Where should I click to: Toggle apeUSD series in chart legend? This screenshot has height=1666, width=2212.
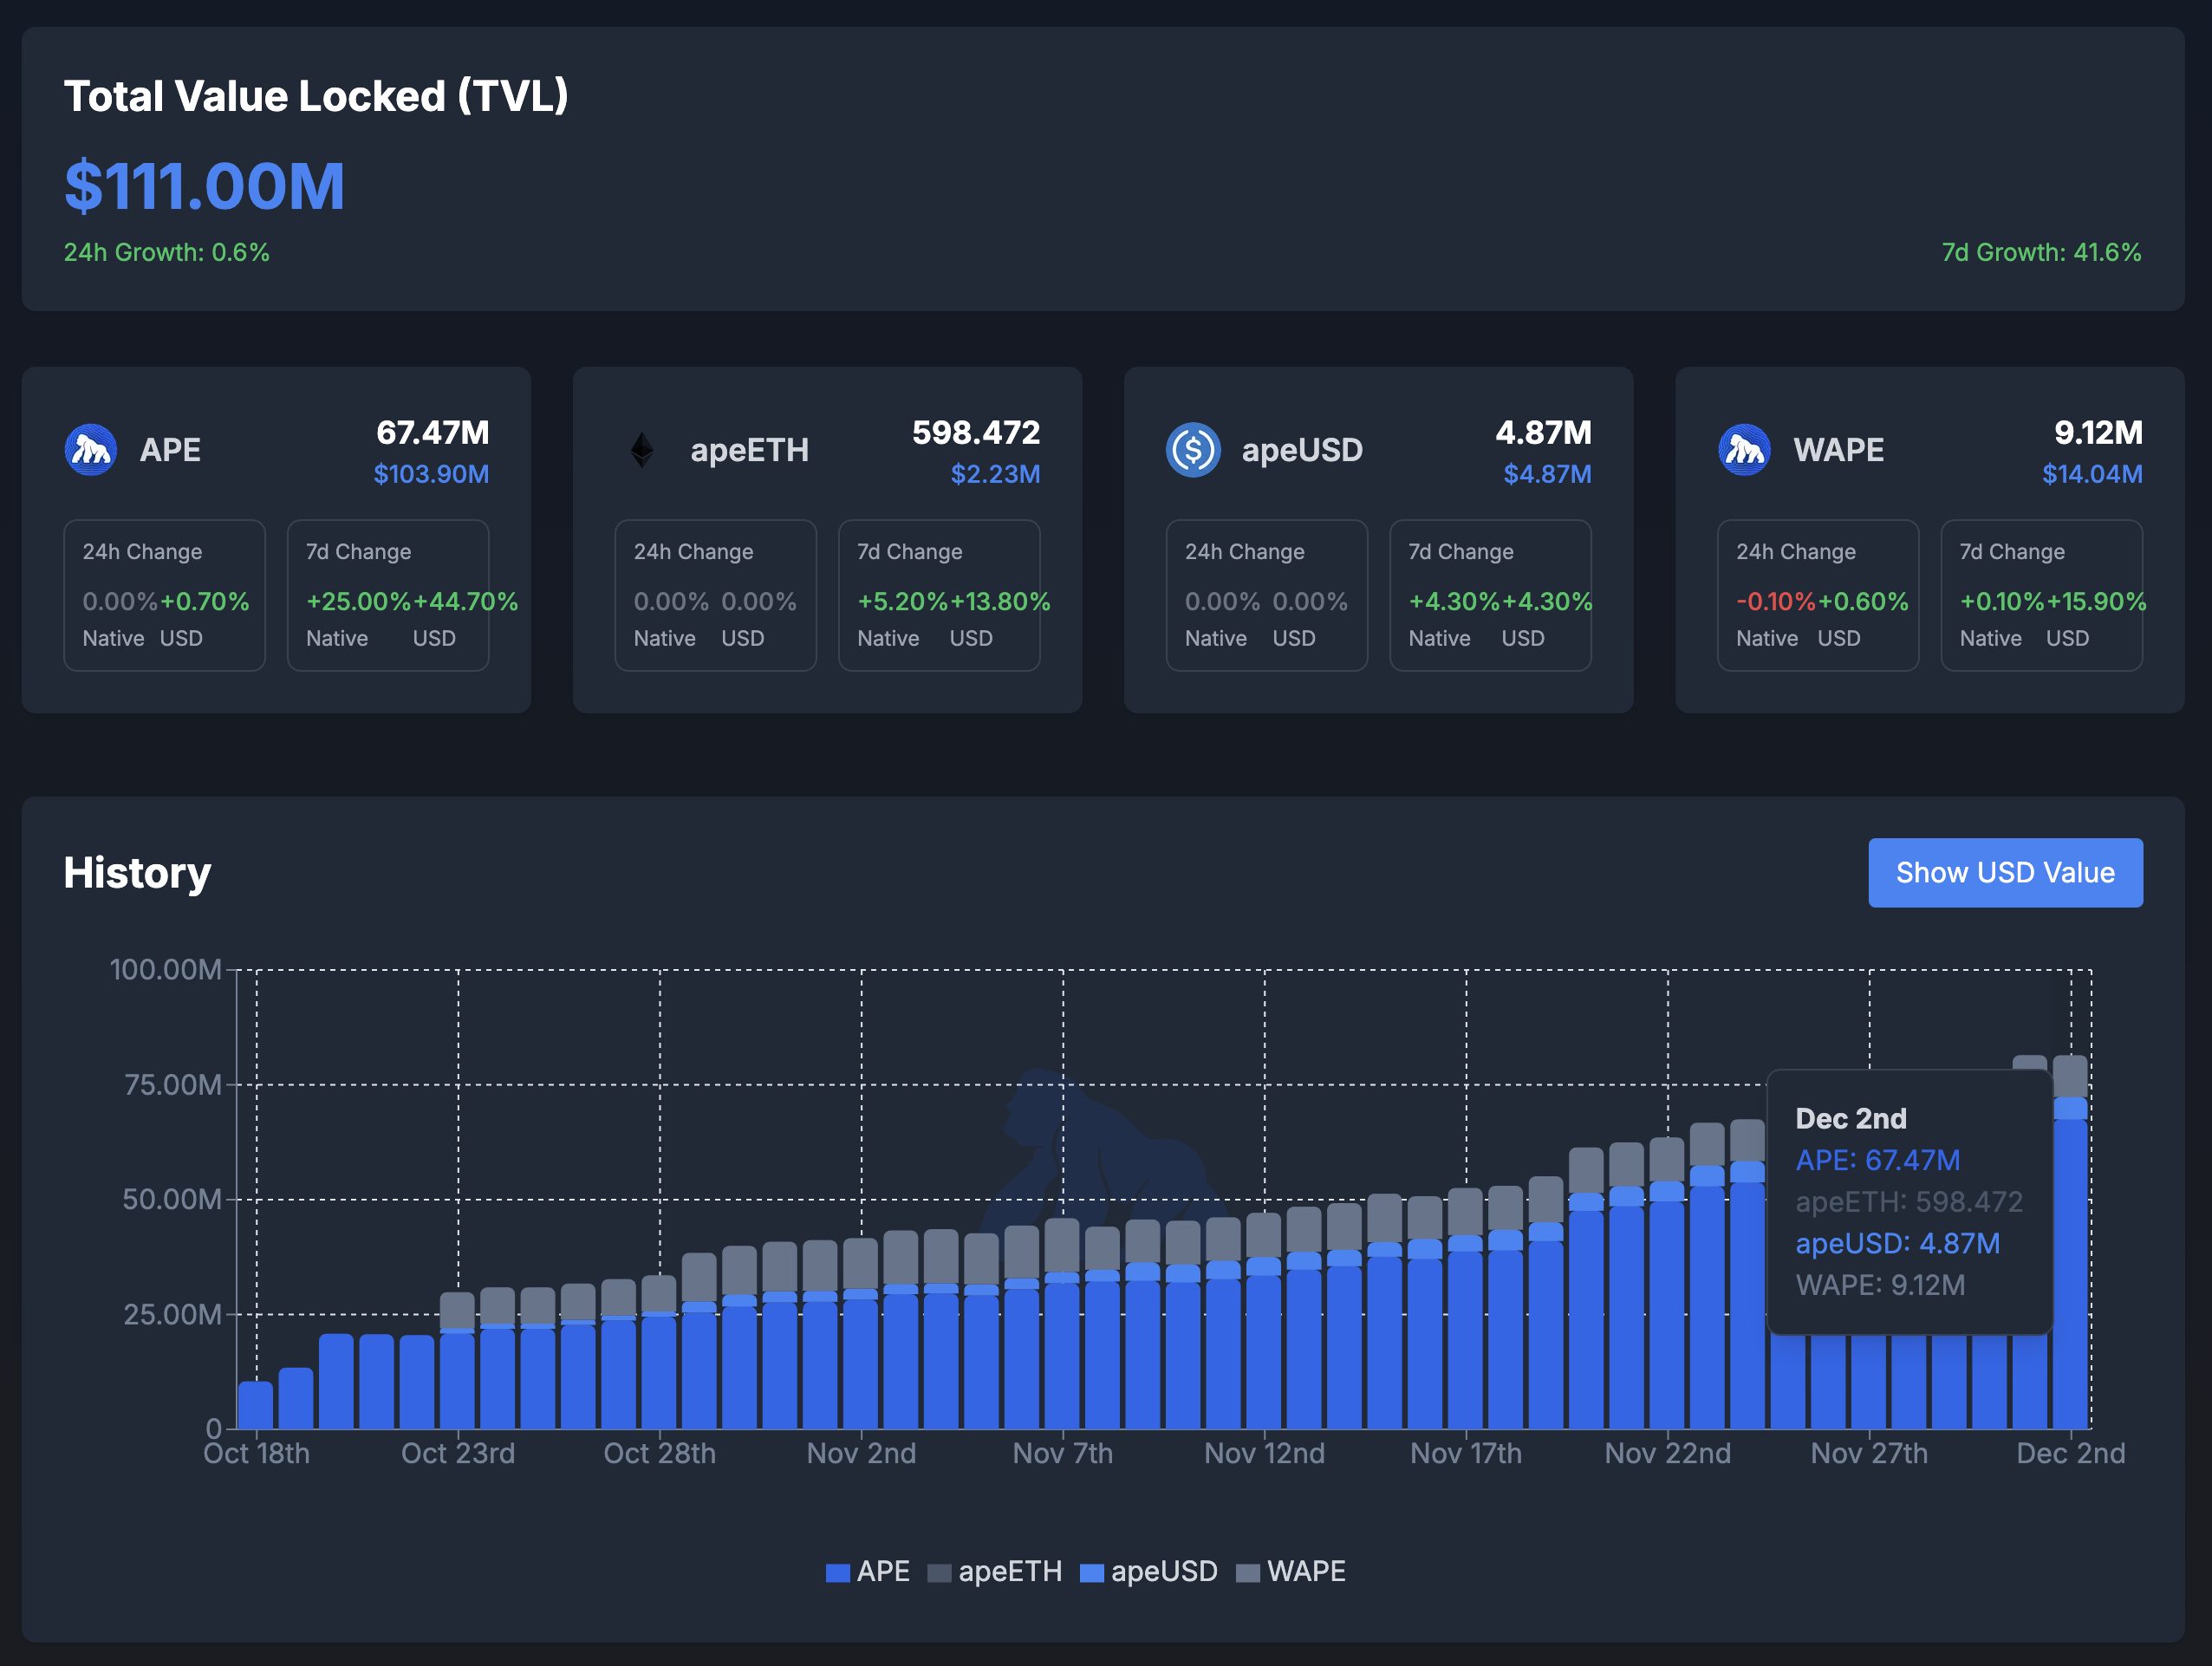pos(1149,1571)
